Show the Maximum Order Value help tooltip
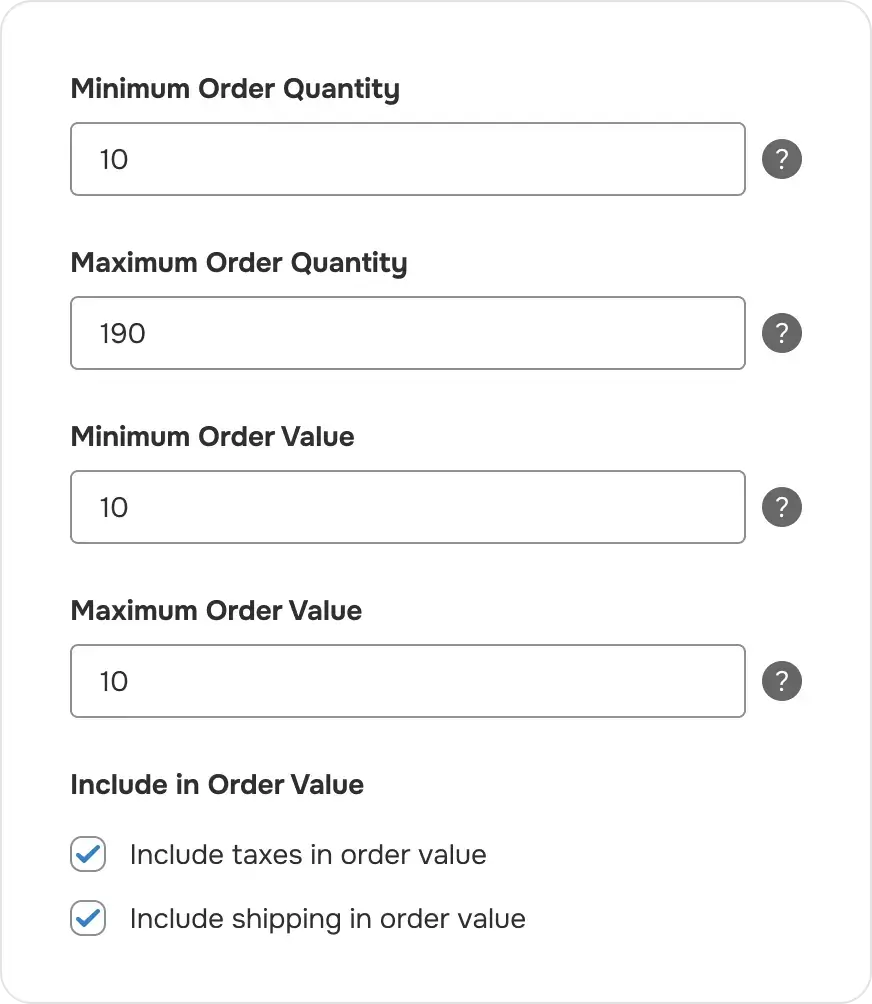872x1004 pixels. click(782, 681)
